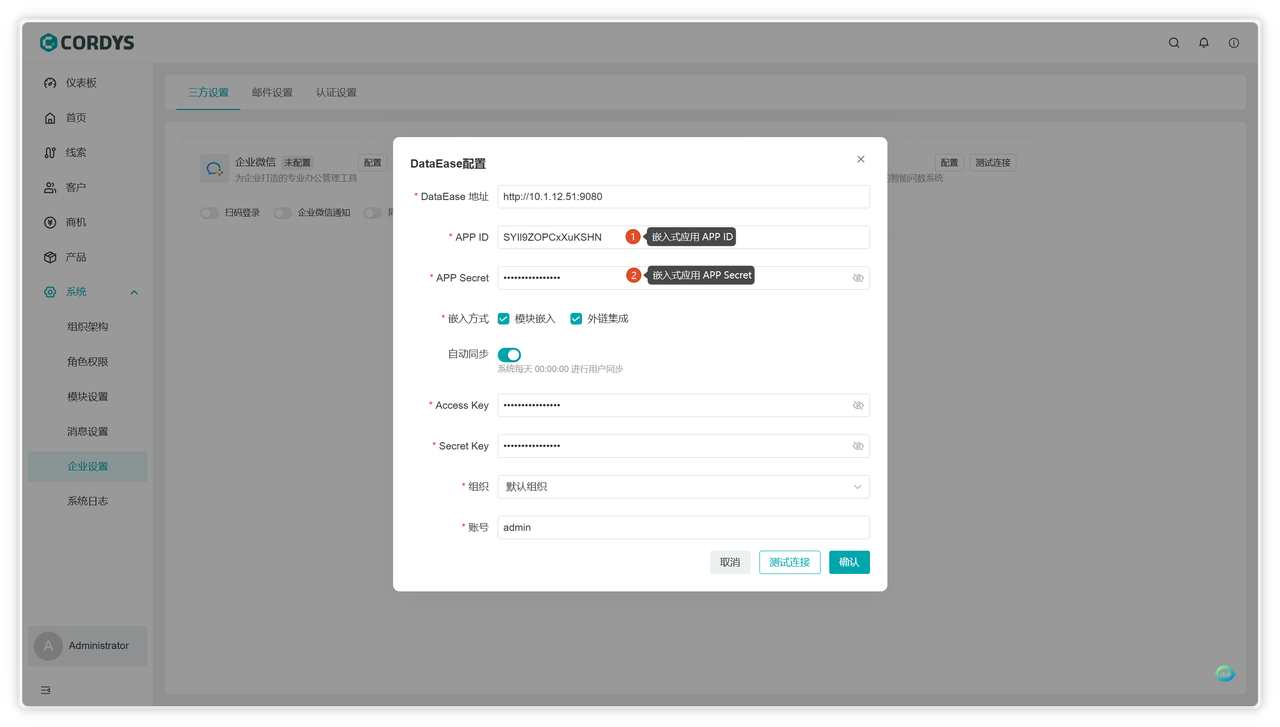Viewport: 1280px width, 727px height.
Task: Show the APP Secret value
Action: (x=858, y=278)
